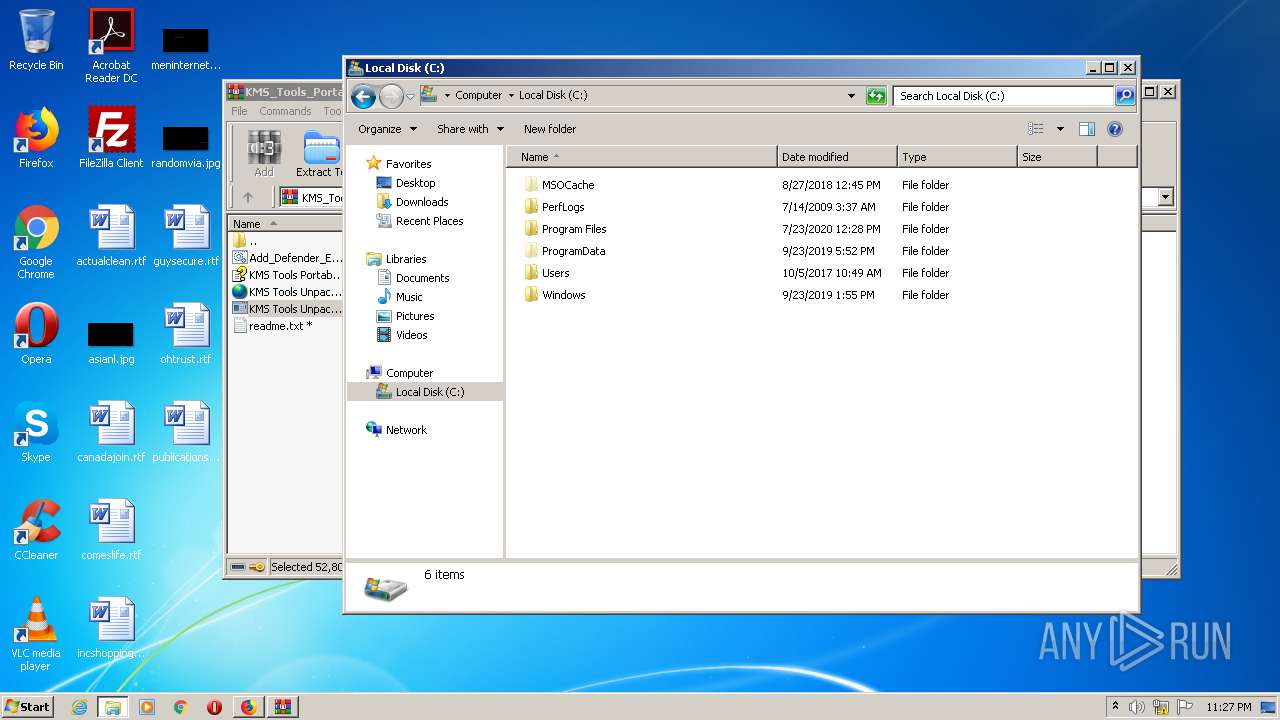Open the Explorer help icon
This screenshot has width=1280, height=720.
[x=1115, y=129]
